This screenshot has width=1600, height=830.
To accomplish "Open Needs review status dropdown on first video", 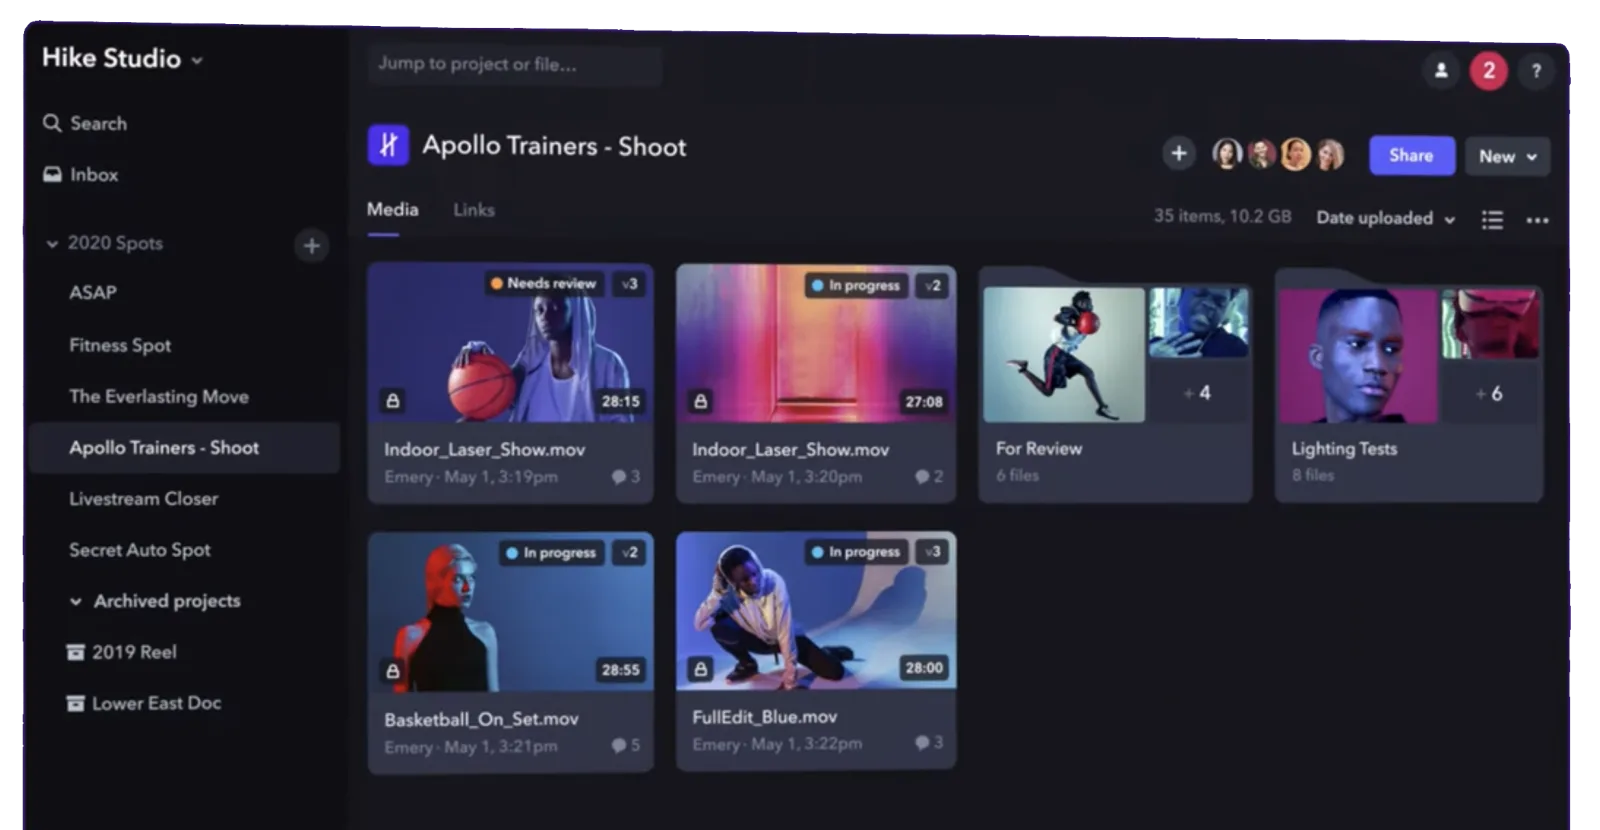I will [543, 283].
